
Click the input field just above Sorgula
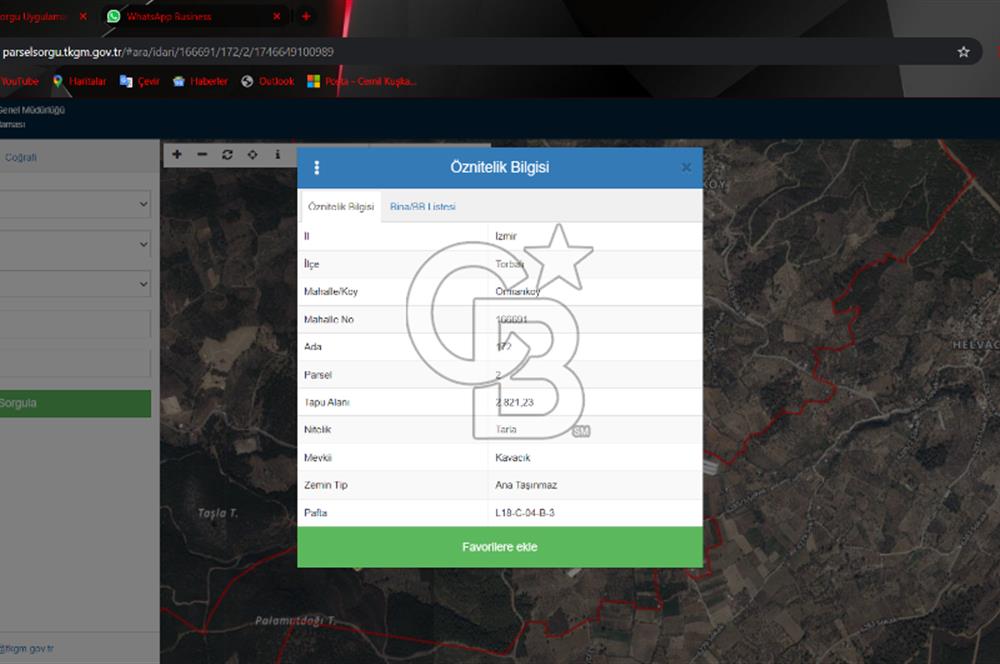pos(75,364)
